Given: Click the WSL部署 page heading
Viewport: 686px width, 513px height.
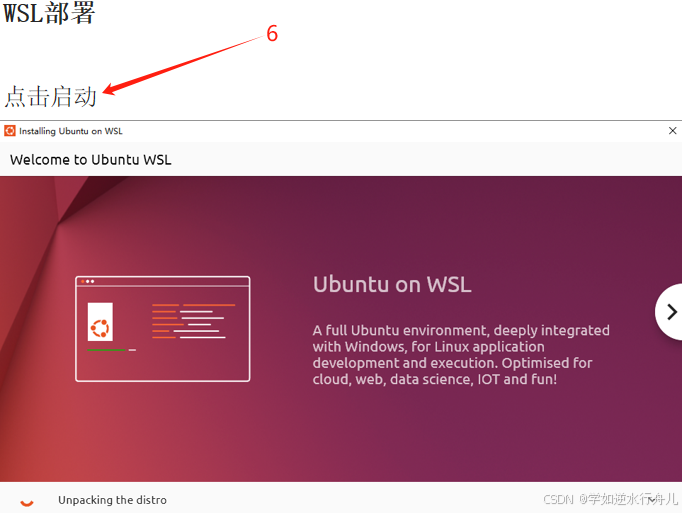Looking at the screenshot, I should point(49,13).
